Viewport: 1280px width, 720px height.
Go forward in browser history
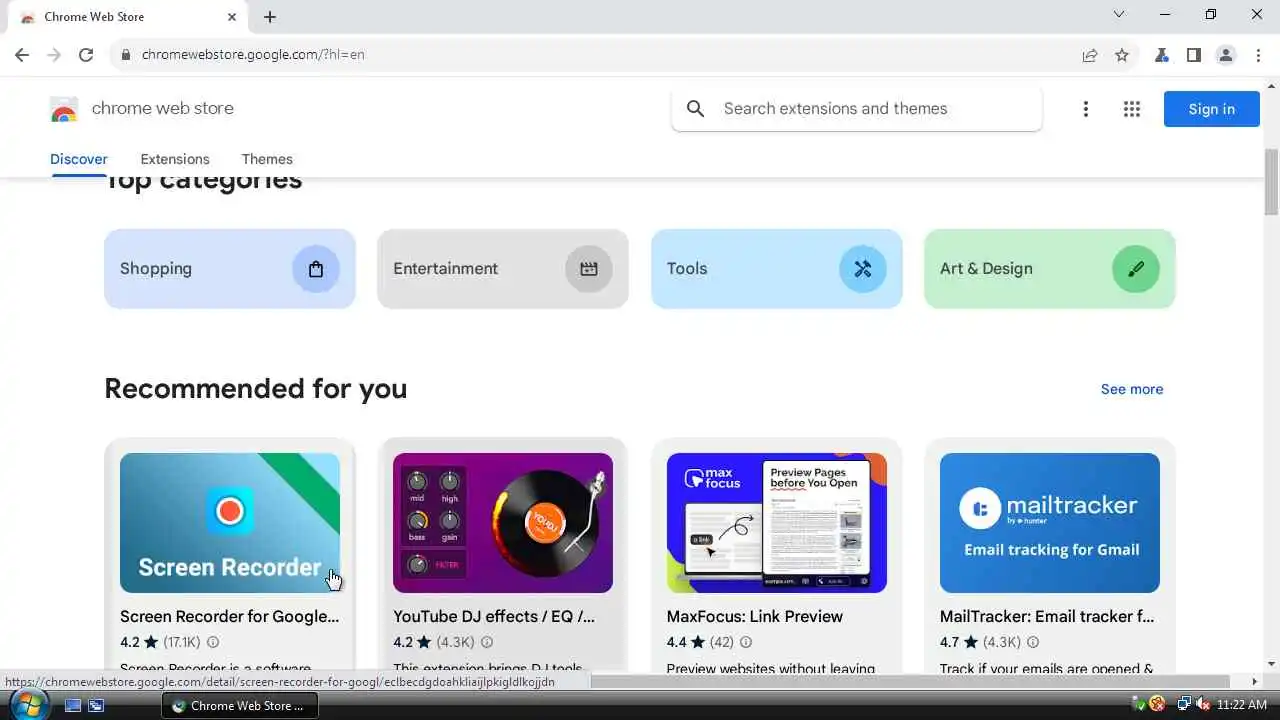pyautogui.click(x=54, y=55)
